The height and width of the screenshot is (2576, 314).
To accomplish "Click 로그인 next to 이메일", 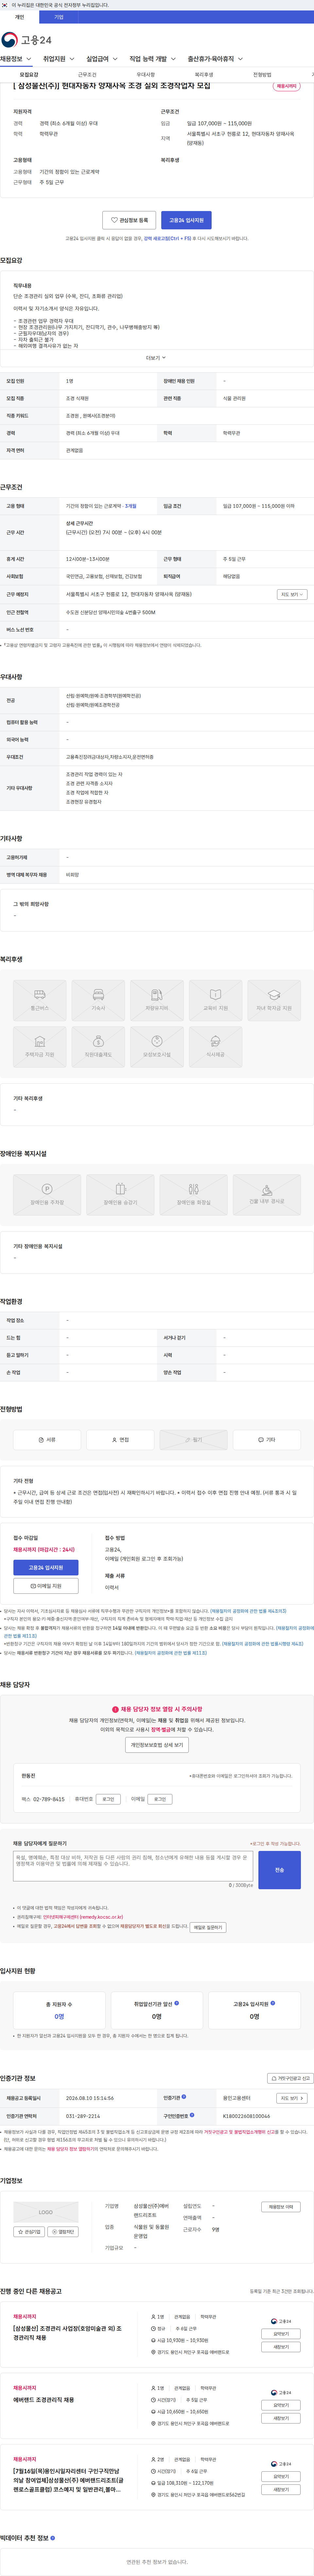I will (x=160, y=1799).
